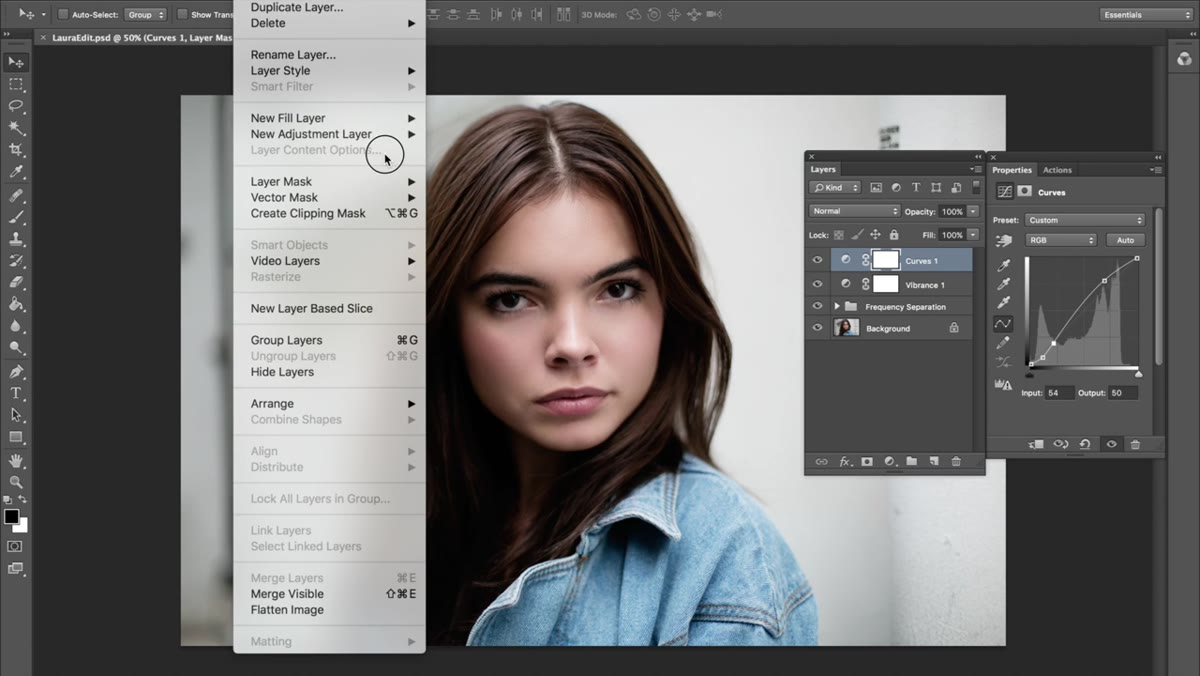Select the Crop tool
Screen dimensions: 1200x676
click(16, 150)
